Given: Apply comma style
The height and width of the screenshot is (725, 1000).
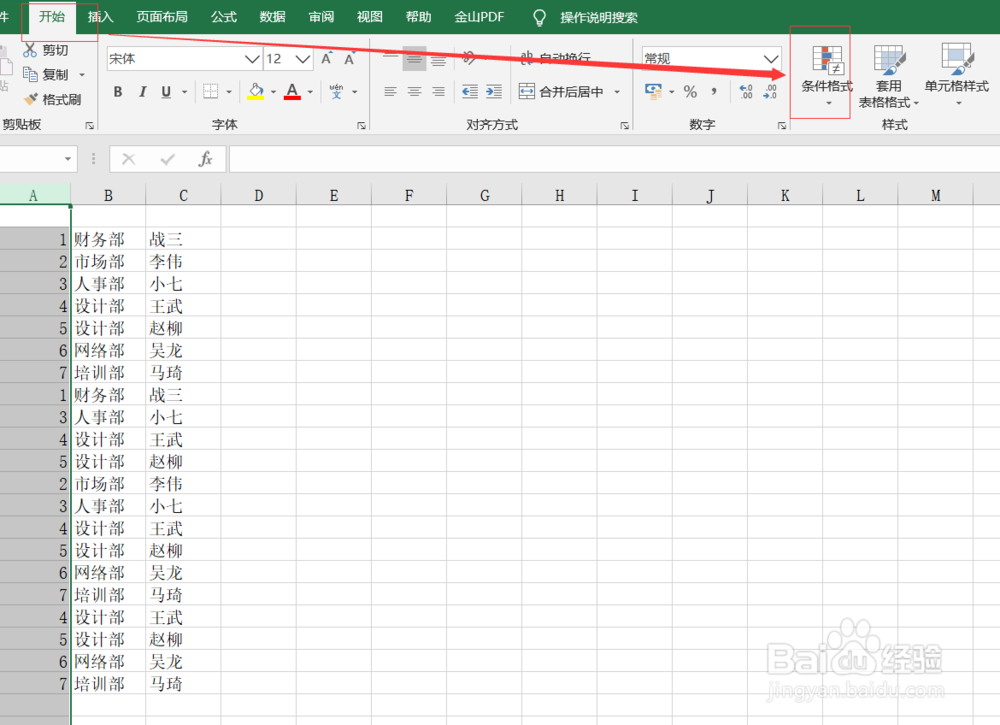Looking at the screenshot, I should pos(714,92).
